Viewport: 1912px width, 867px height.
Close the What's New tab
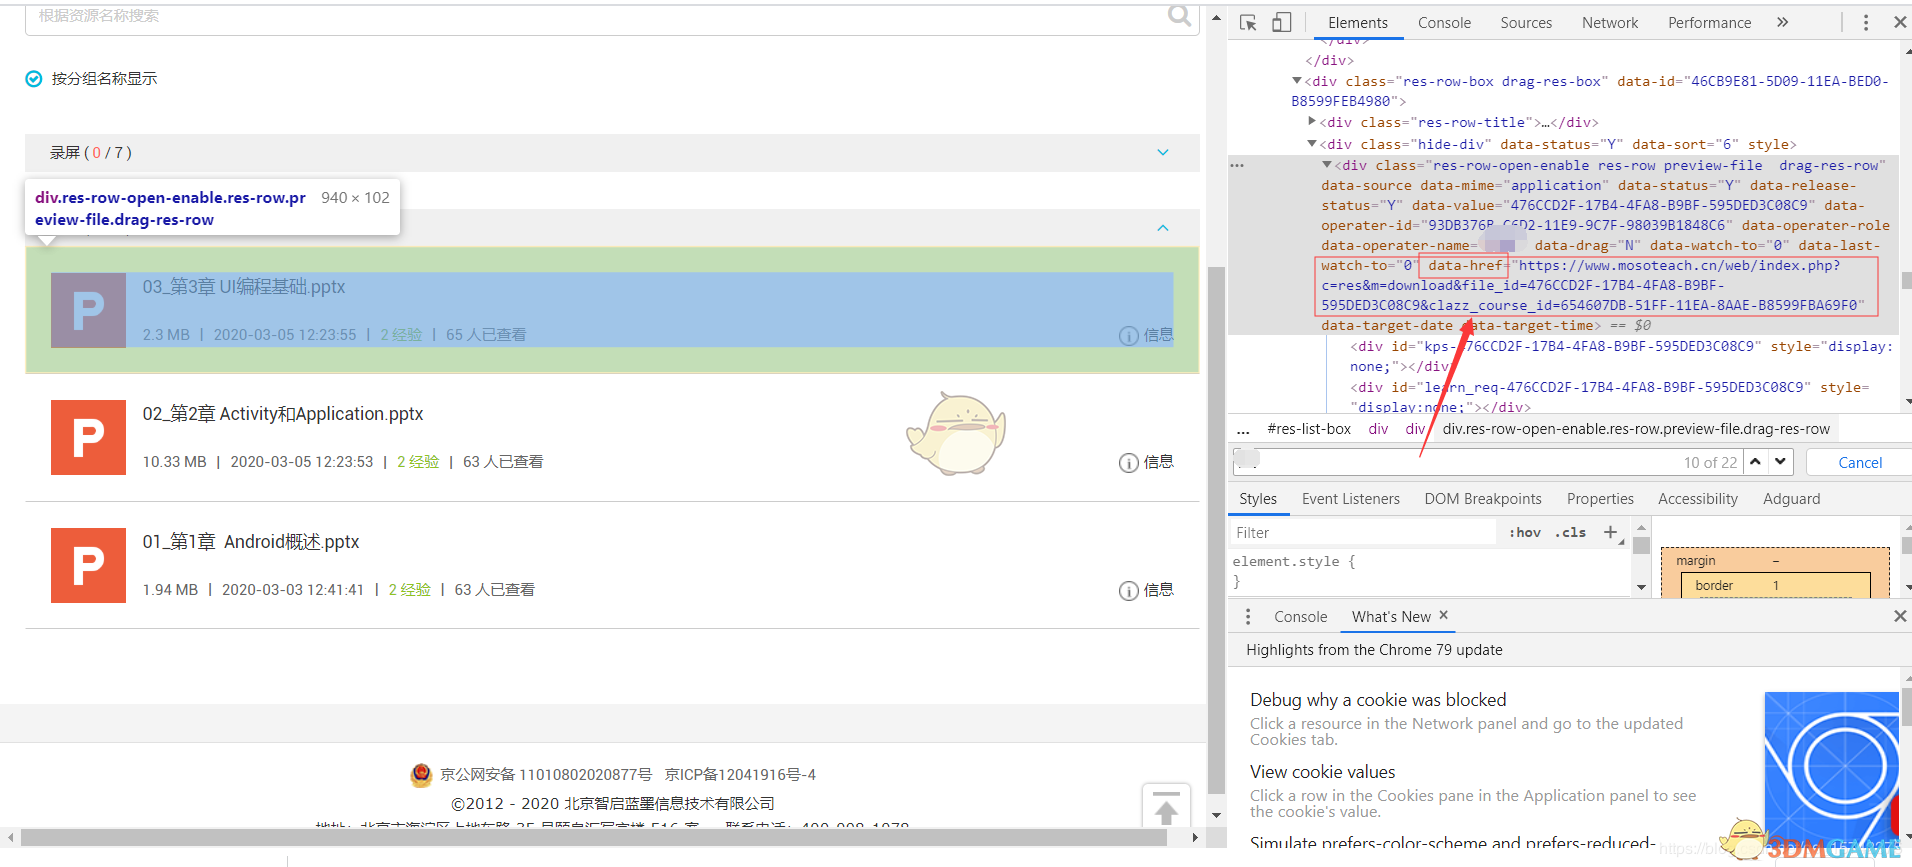click(1444, 616)
